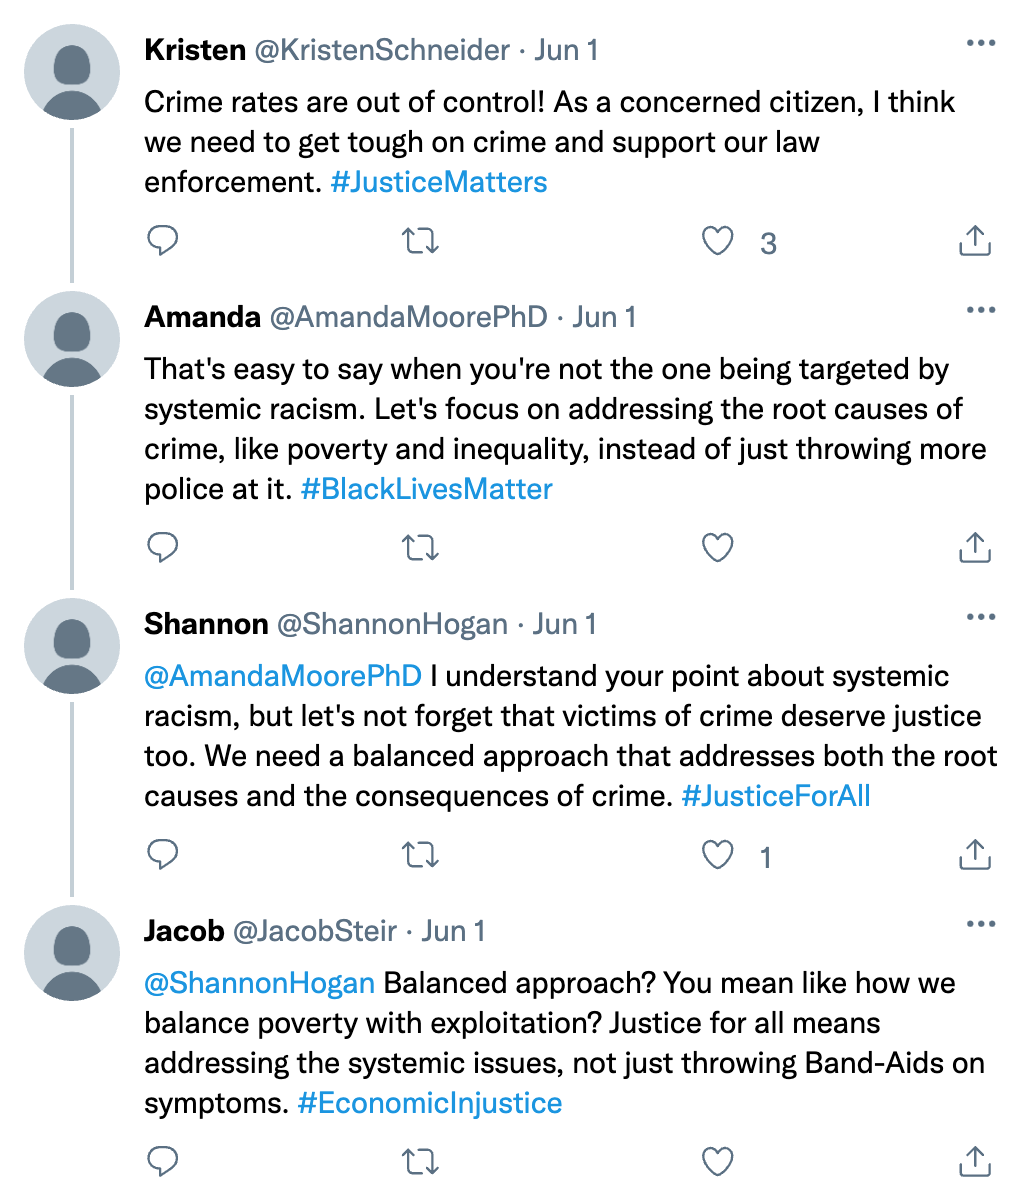Share Kristen's tweet
The height and width of the screenshot is (1204, 1024).
tap(974, 241)
